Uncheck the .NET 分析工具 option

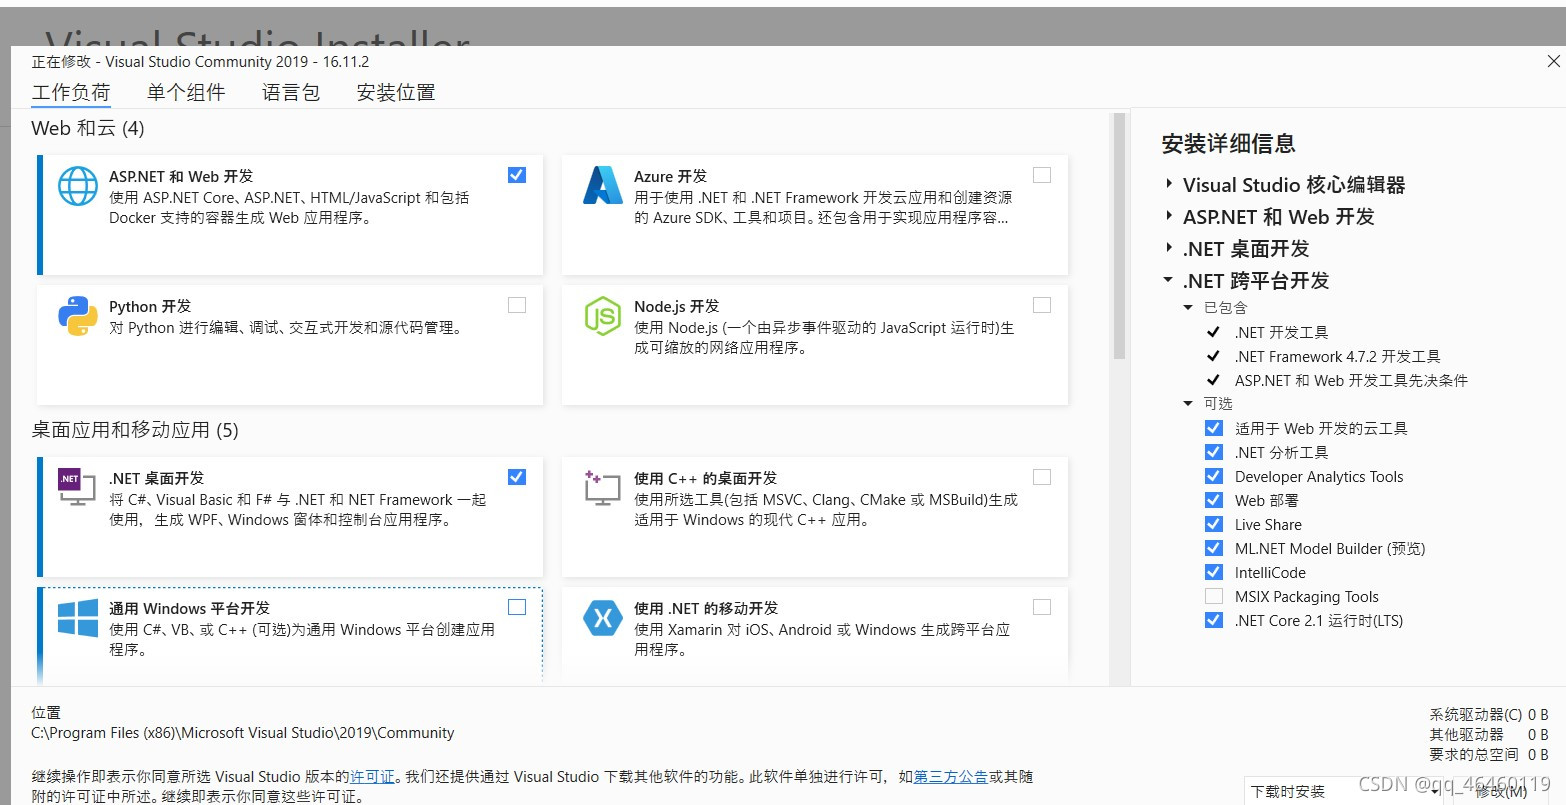[1214, 452]
